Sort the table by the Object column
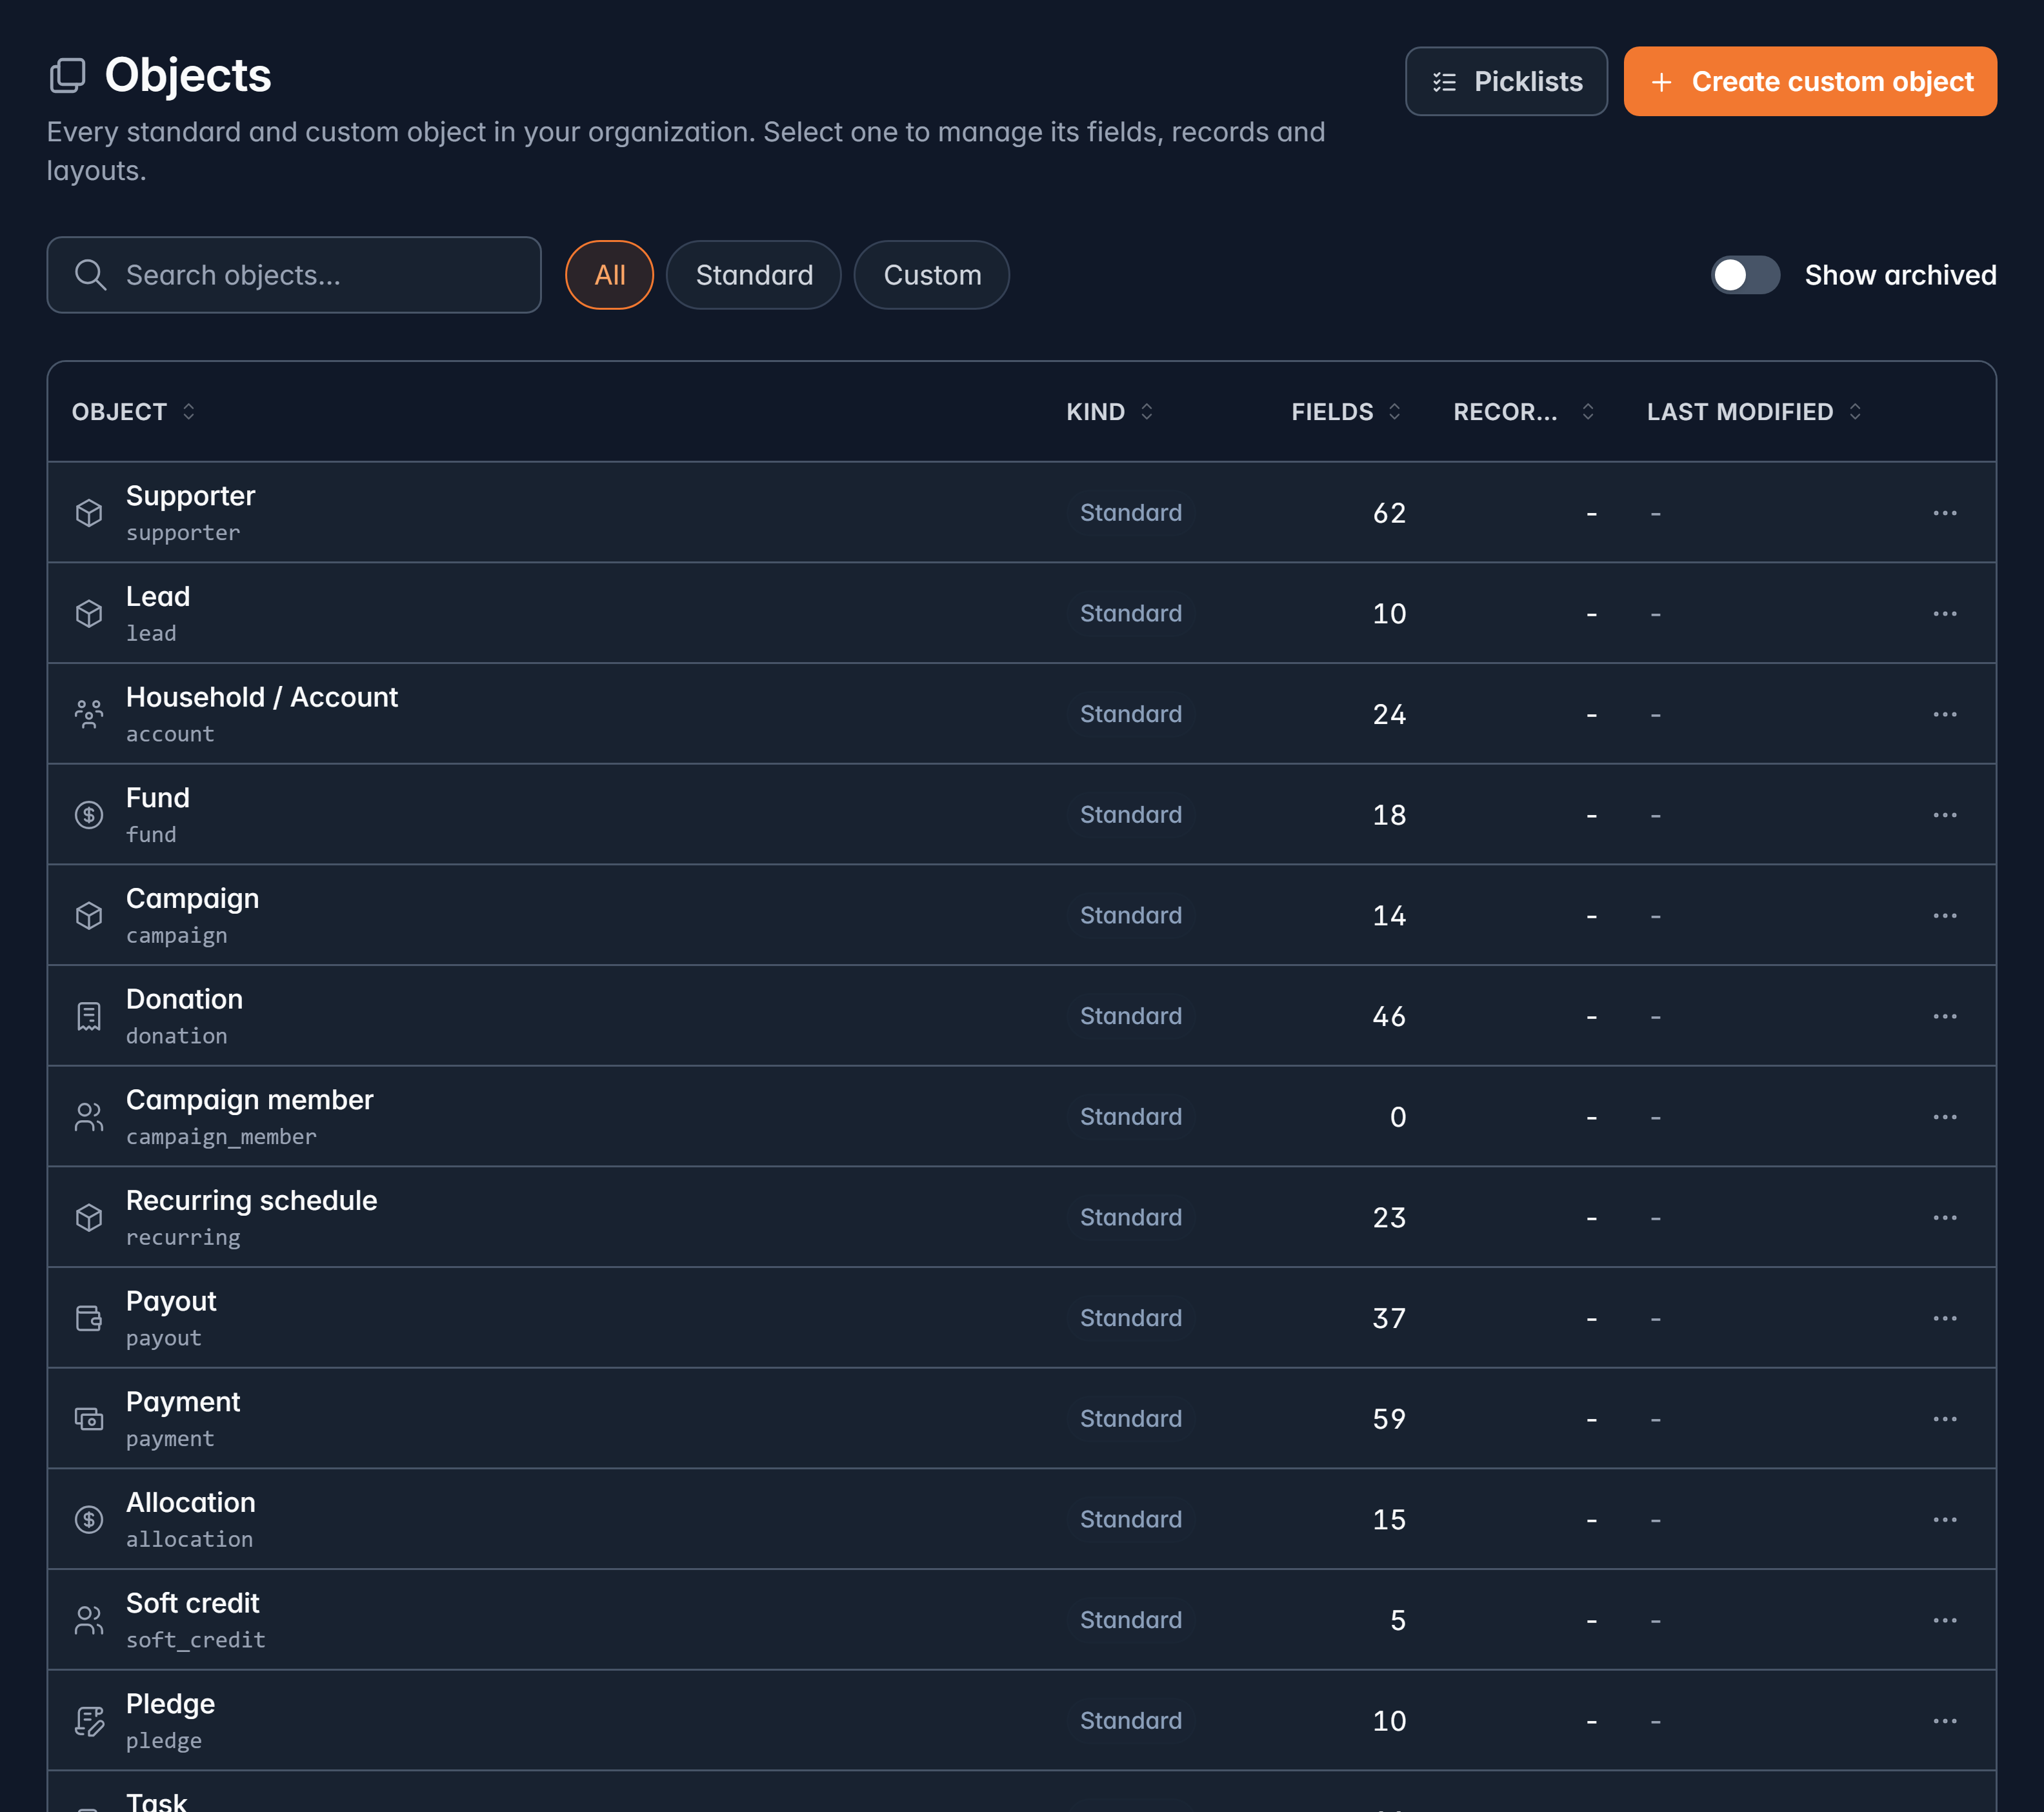Image resolution: width=2044 pixels, height=1812 pixels. click(x=134, y=412)
